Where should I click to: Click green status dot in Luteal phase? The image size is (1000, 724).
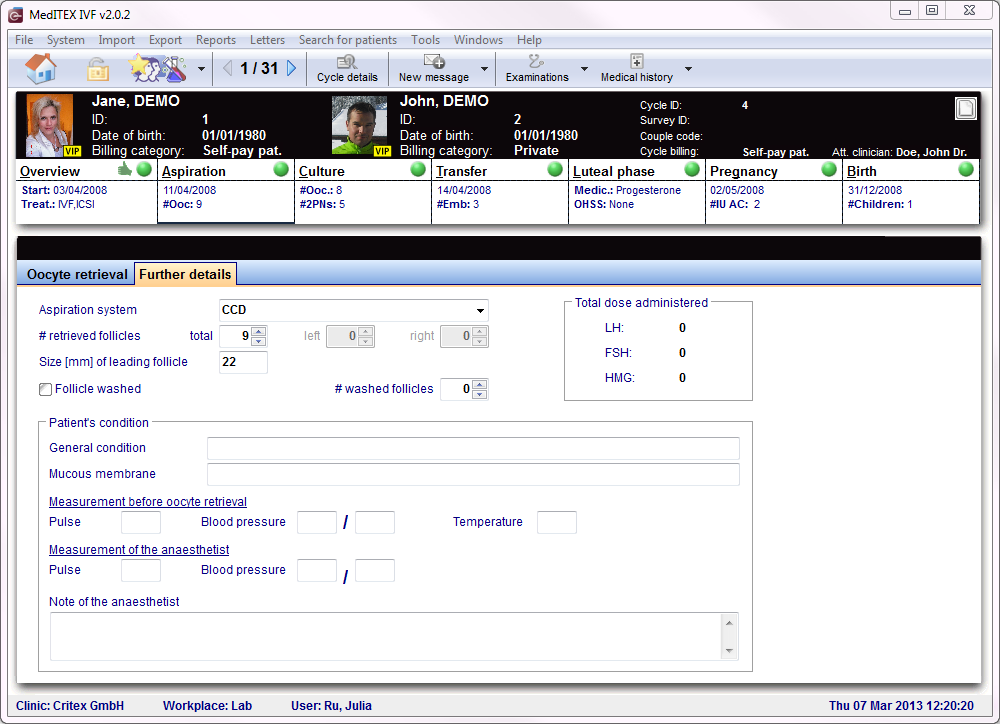(692, 169)
